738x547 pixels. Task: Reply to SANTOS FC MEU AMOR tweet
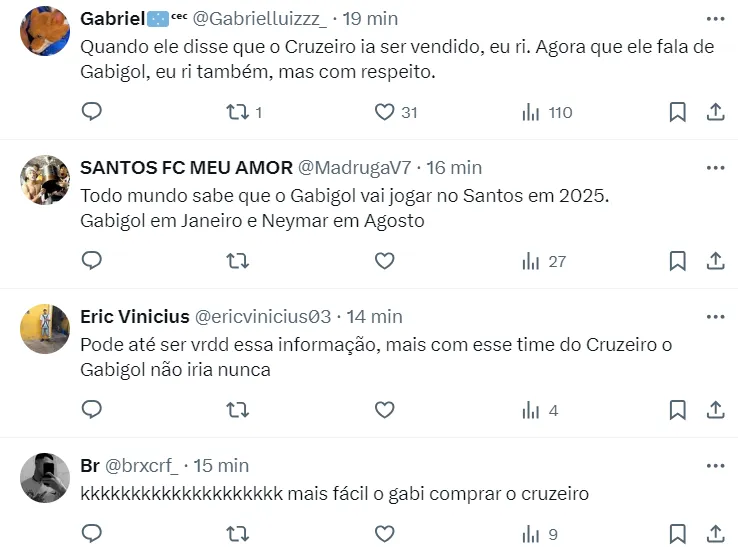(x=92, y=261)
